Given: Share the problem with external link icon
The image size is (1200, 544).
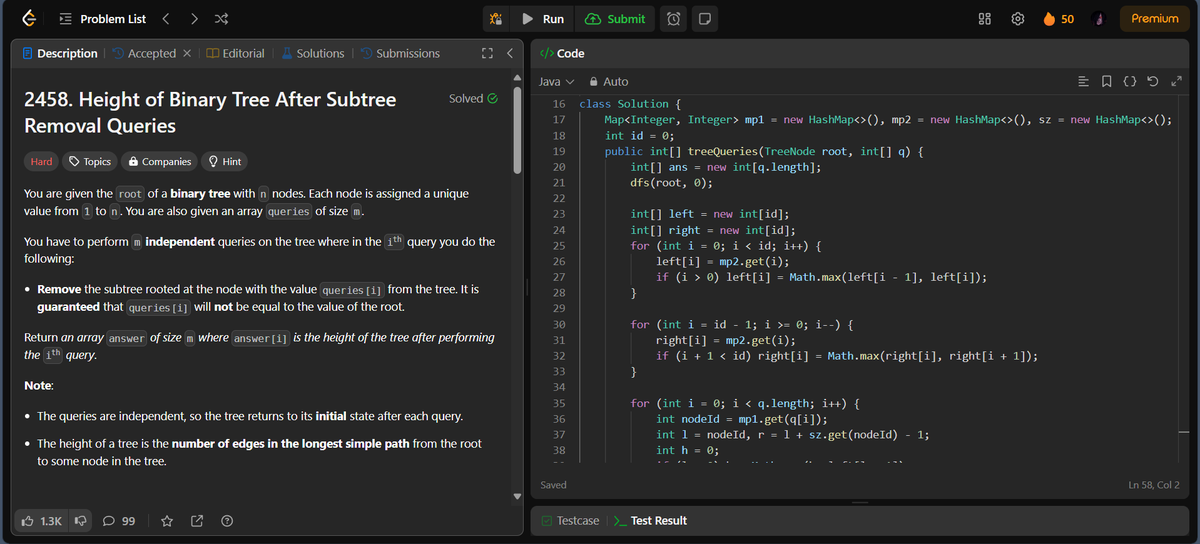Looking at the screenshot, I should click(x=197, y=521).
